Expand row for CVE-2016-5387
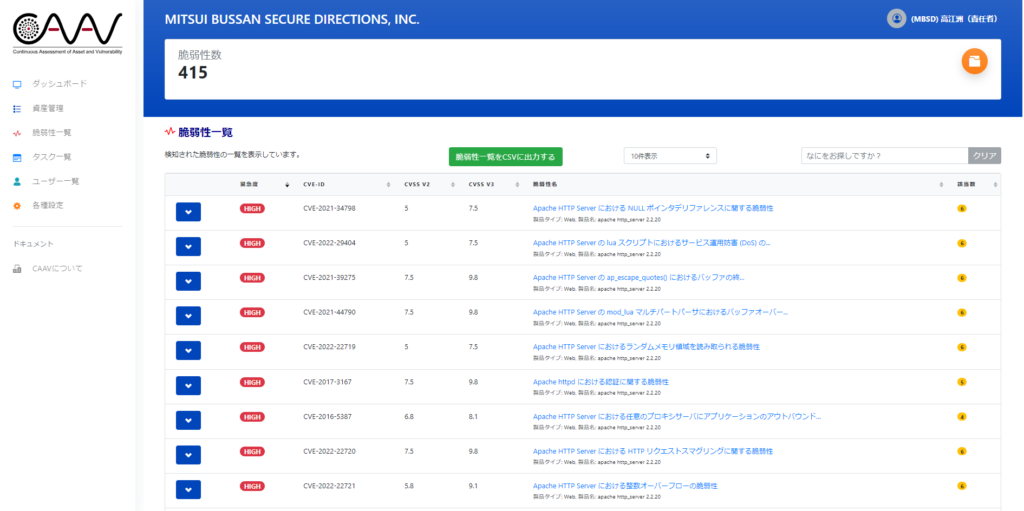 tap(188, 420)
